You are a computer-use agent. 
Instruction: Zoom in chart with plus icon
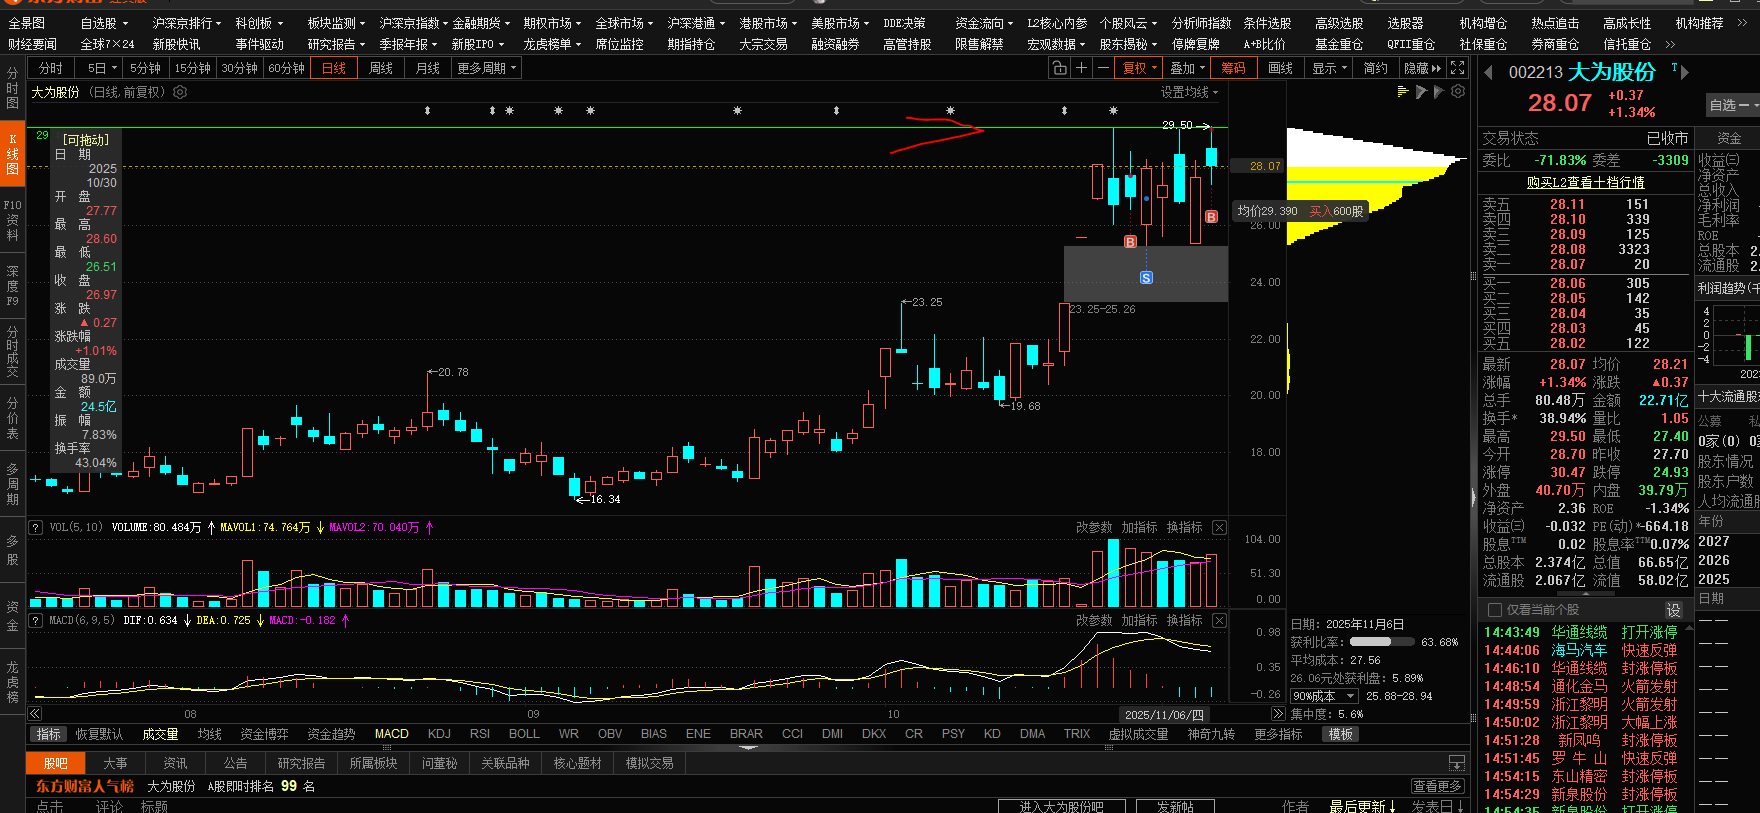click(x=1081, y=68)
